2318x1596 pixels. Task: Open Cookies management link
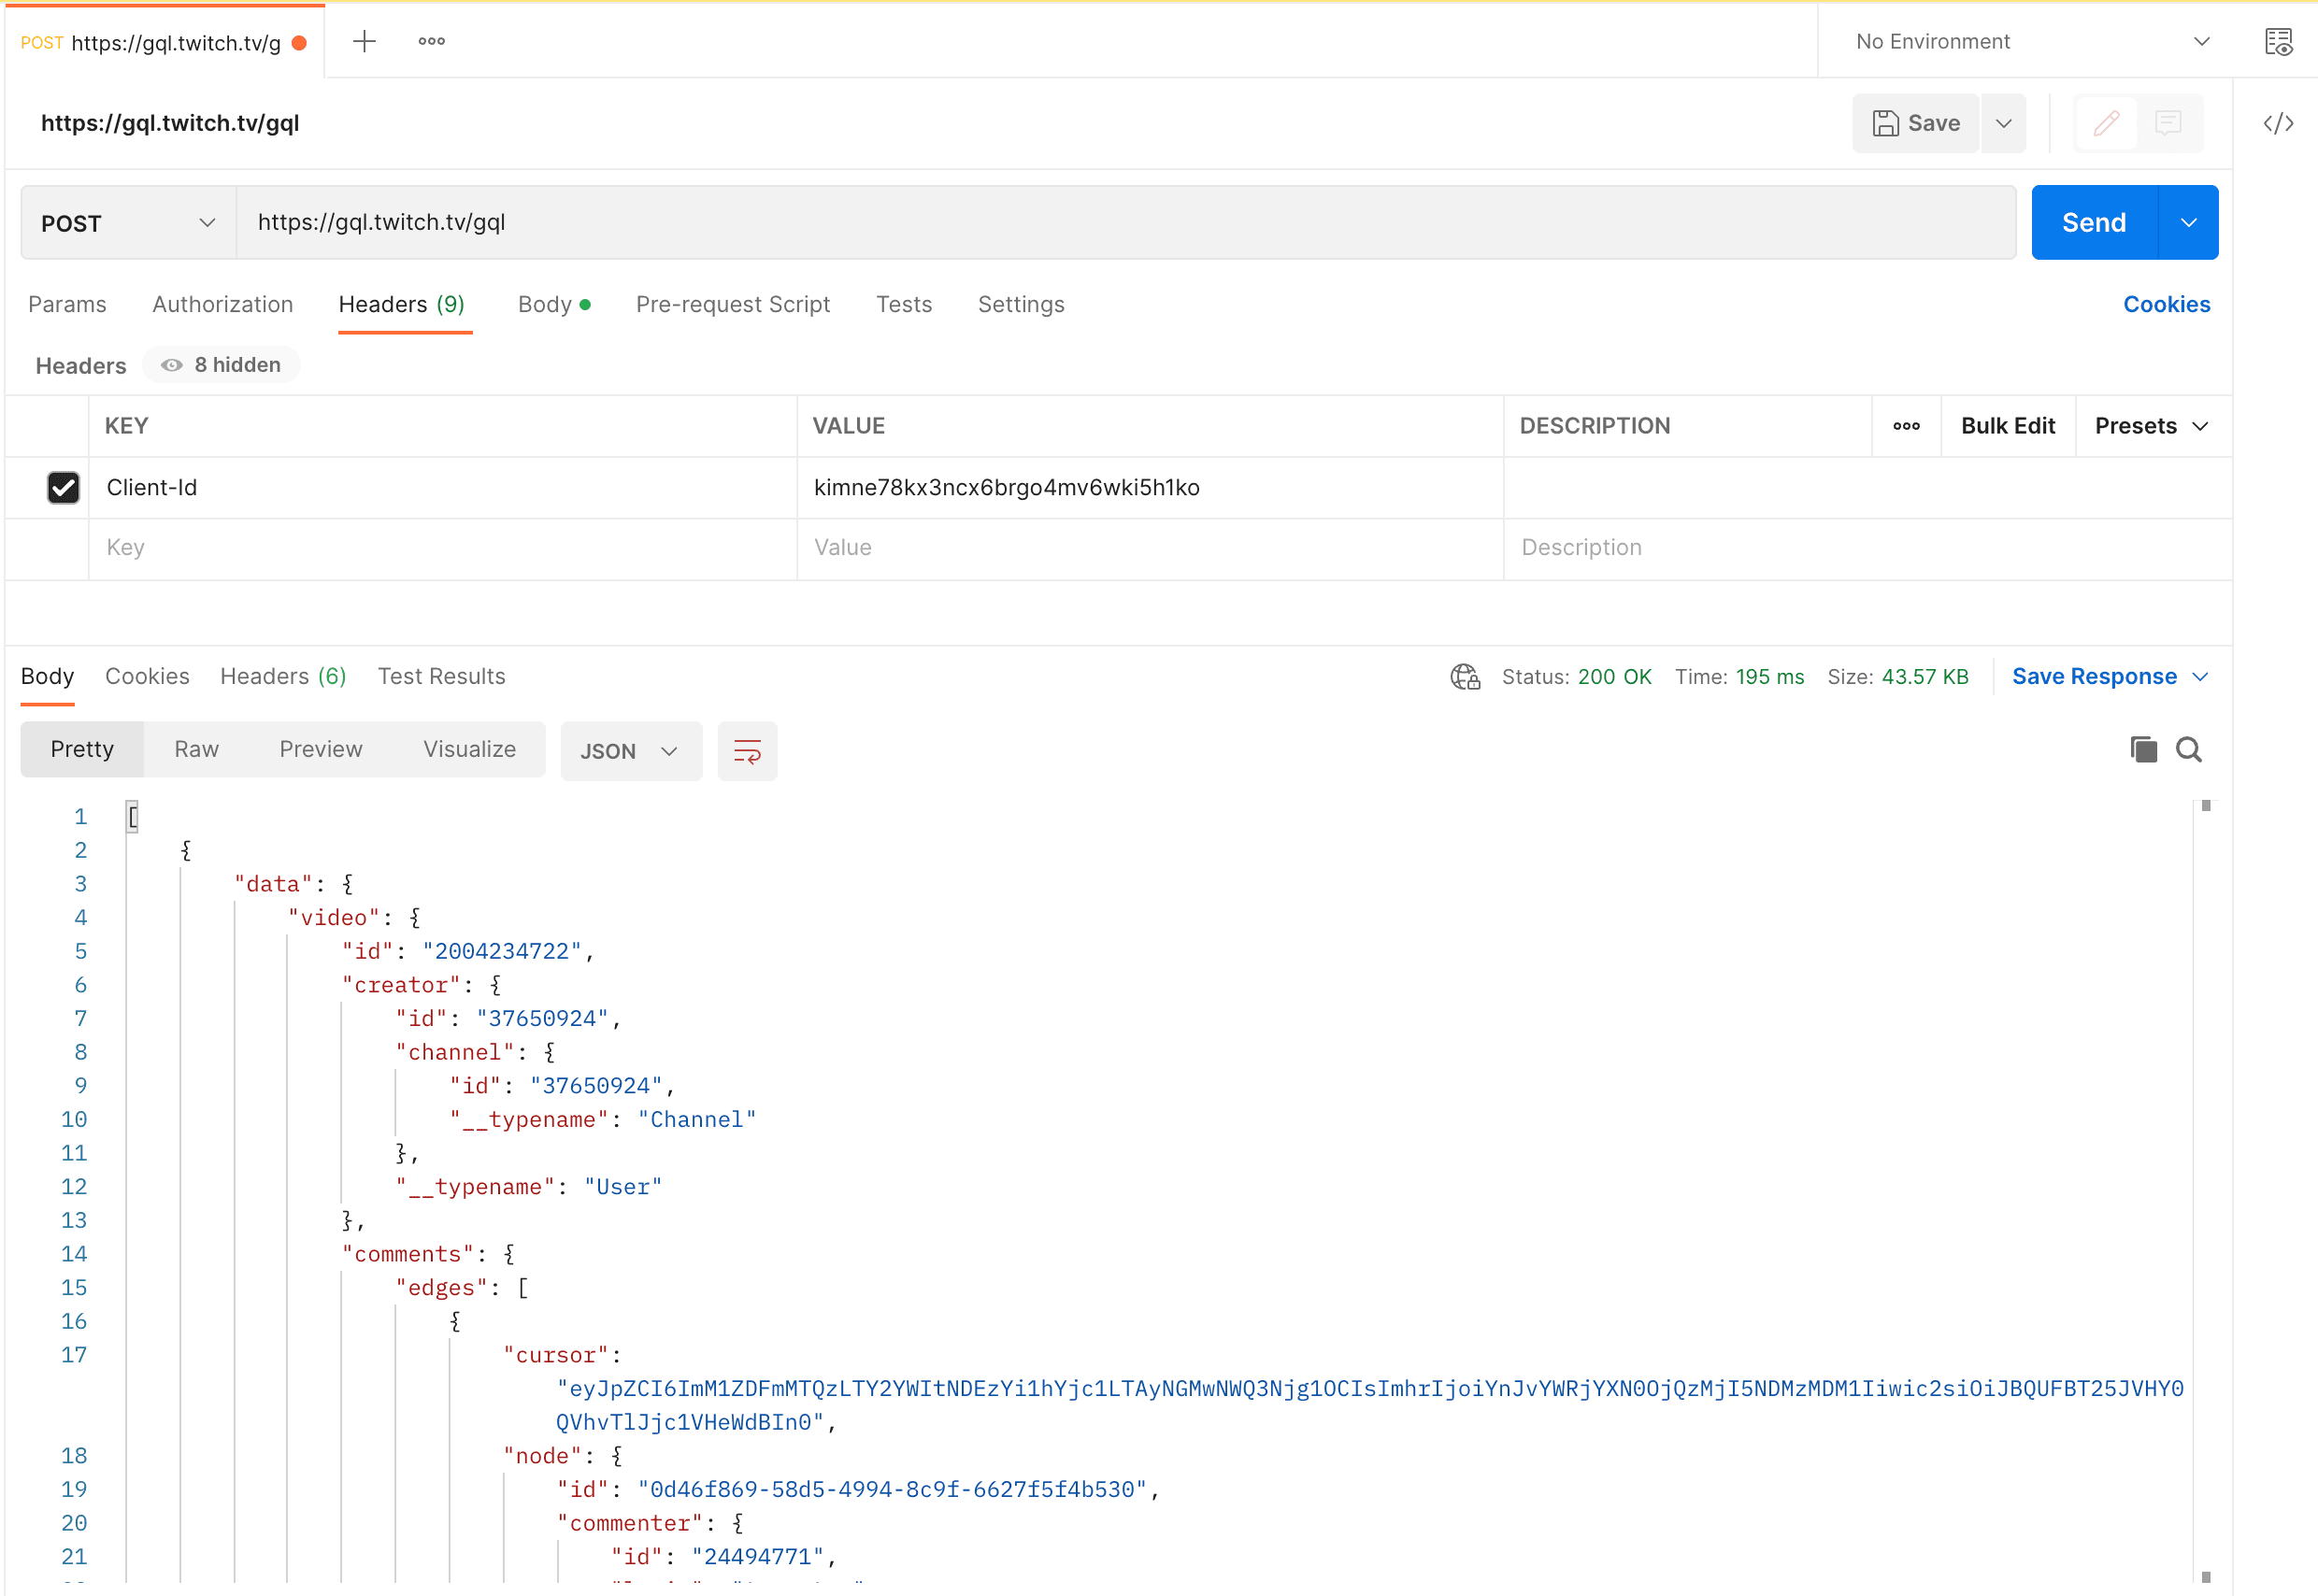[x=2166, y=304]
